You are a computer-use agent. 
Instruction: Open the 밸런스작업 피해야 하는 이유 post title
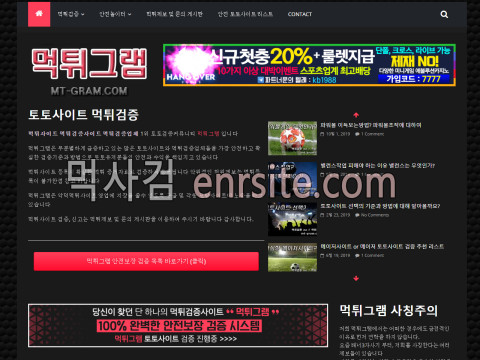[x=378, y=165]
